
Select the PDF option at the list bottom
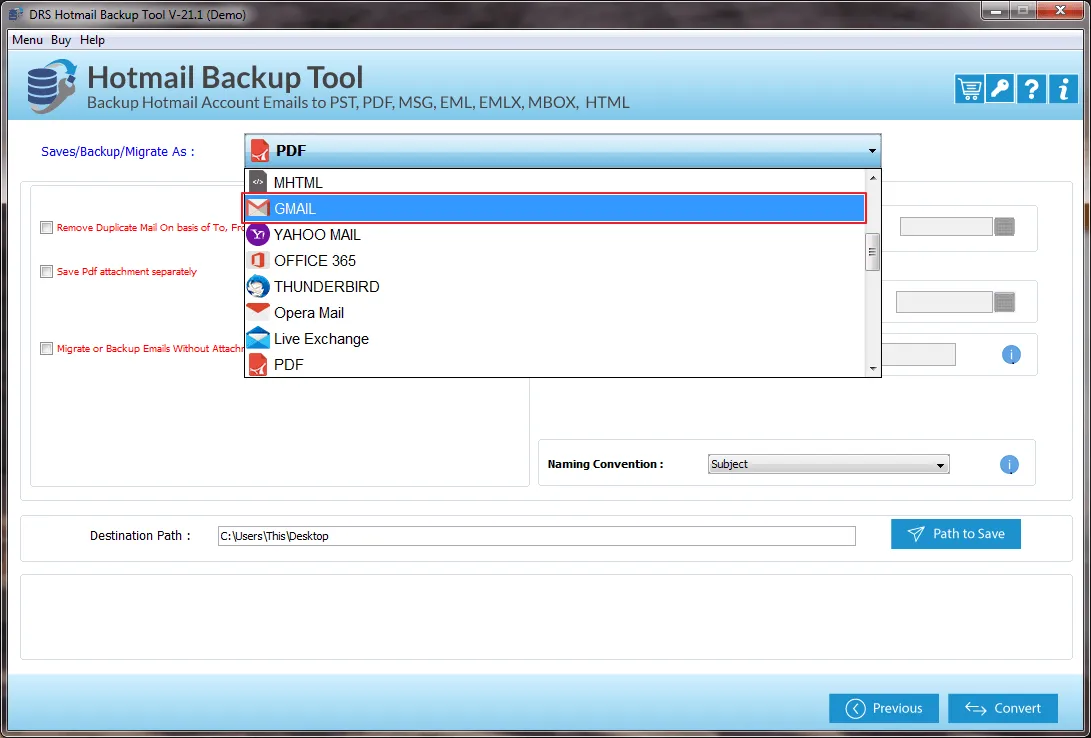pyautogui.click(x=555, y=364)
